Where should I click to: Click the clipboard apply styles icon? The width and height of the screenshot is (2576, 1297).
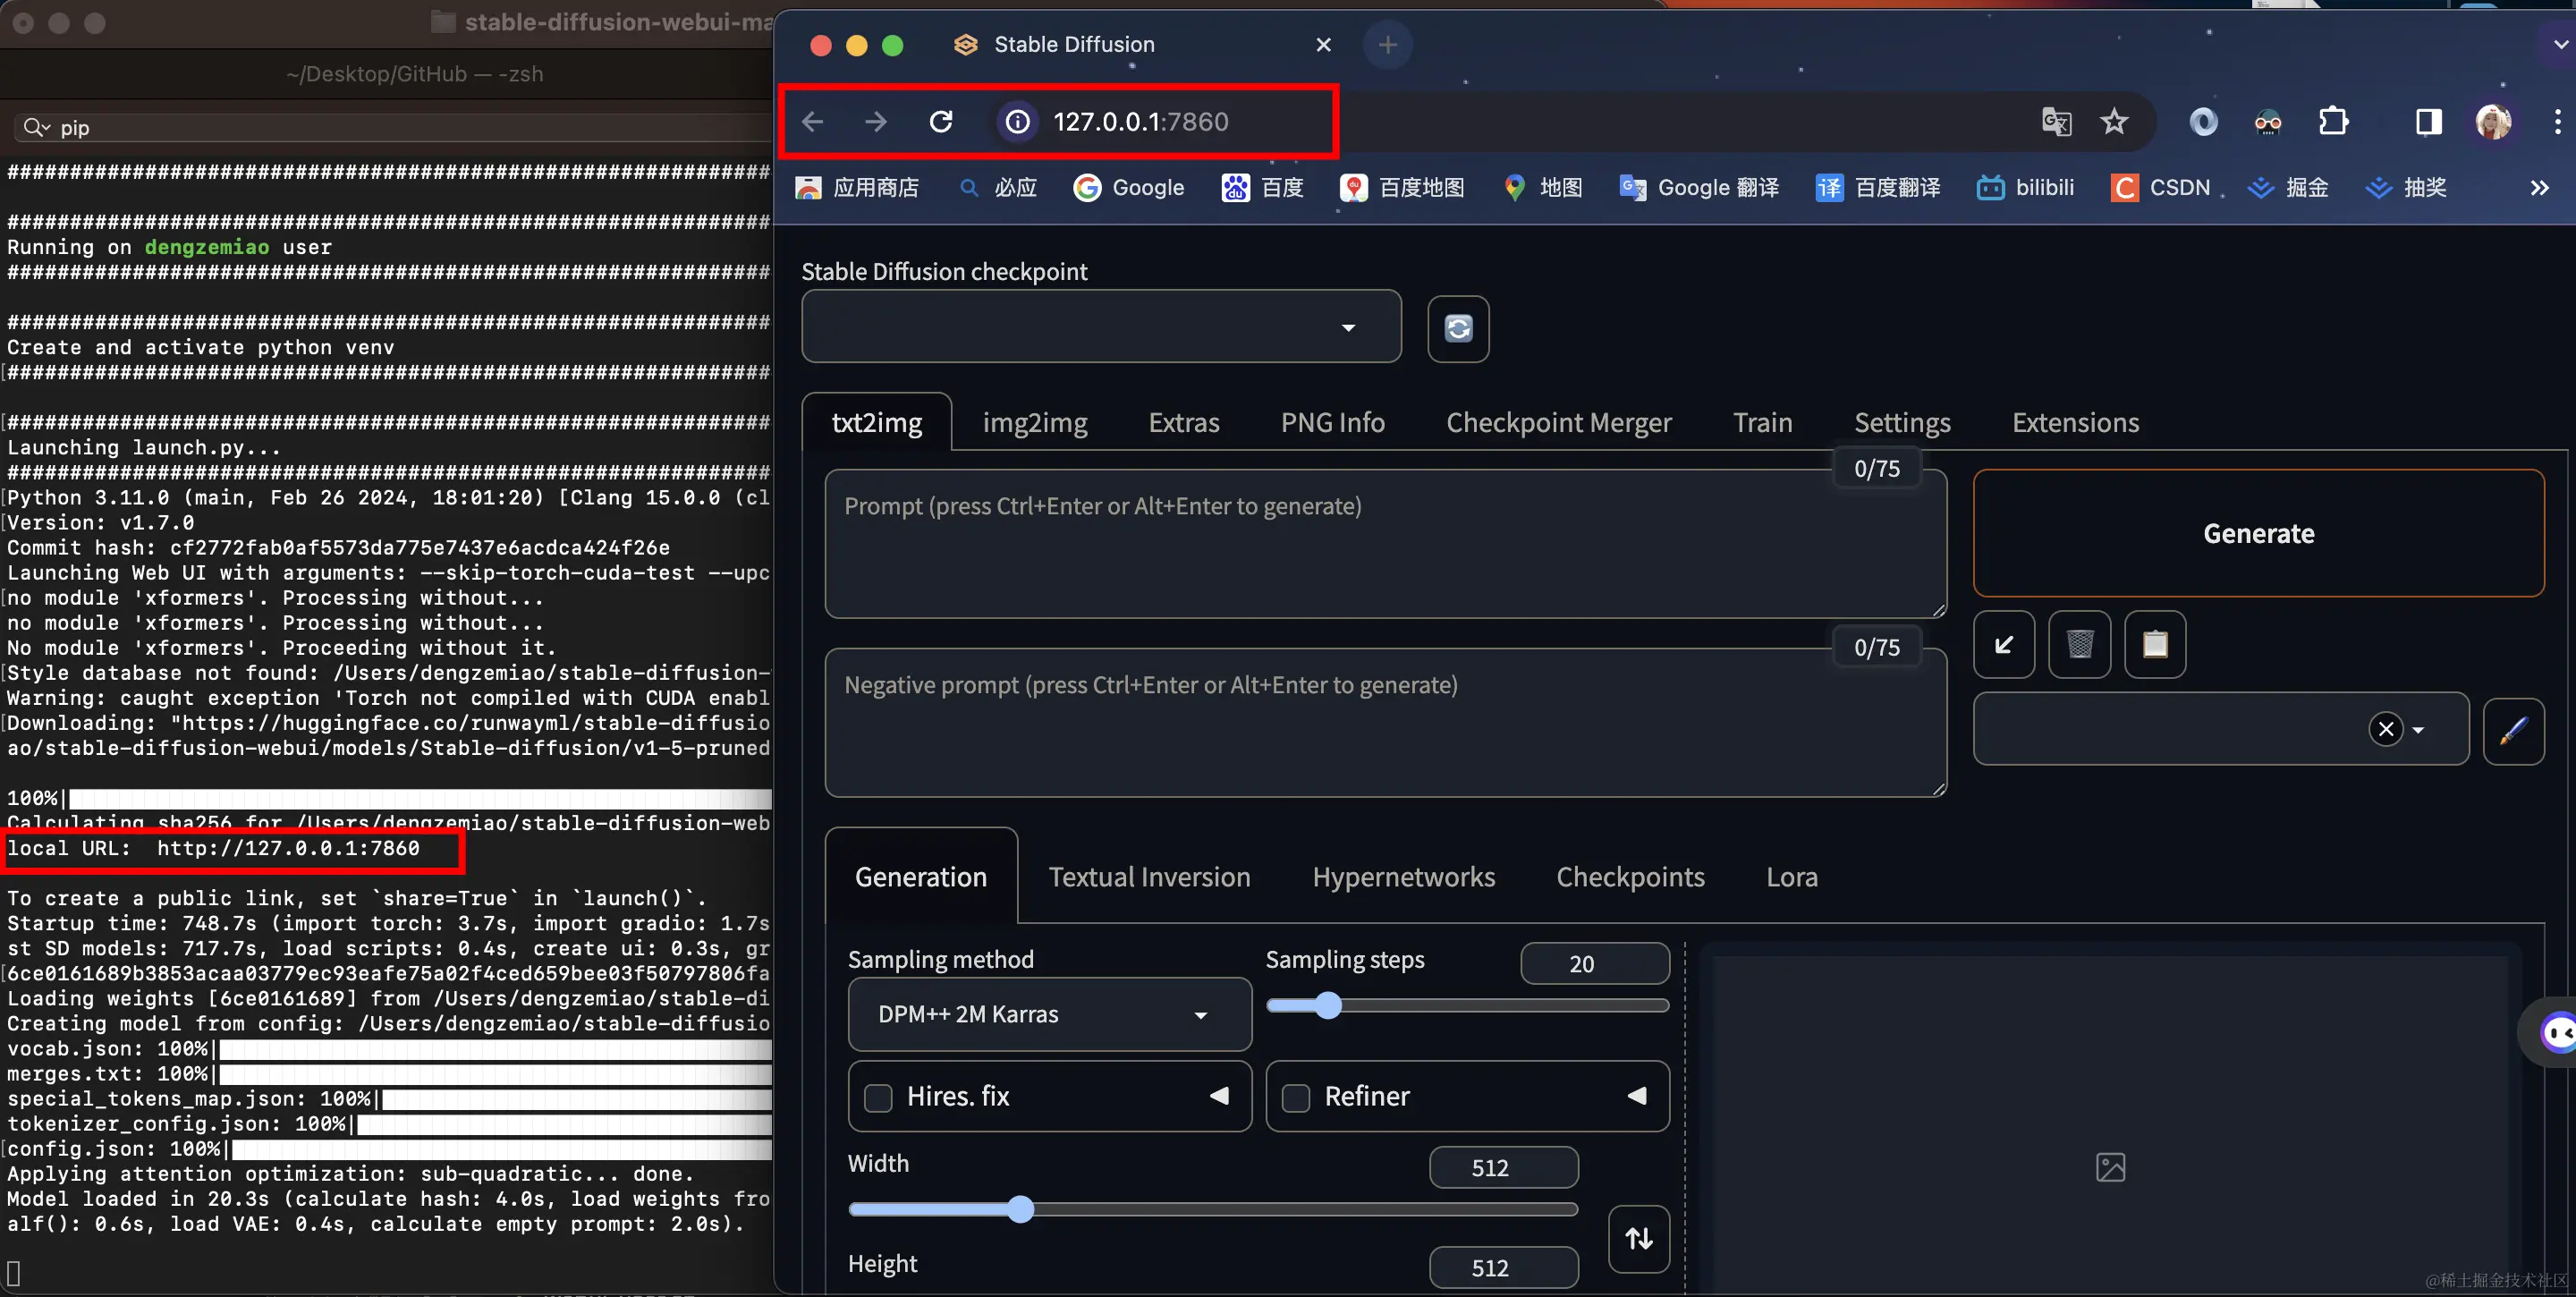tap(2154, 644)
